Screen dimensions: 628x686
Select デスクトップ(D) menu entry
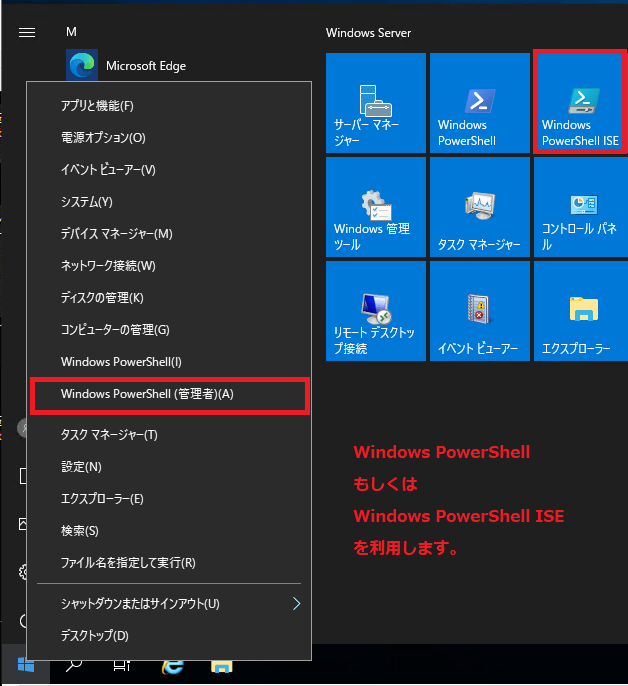point(169,635)
